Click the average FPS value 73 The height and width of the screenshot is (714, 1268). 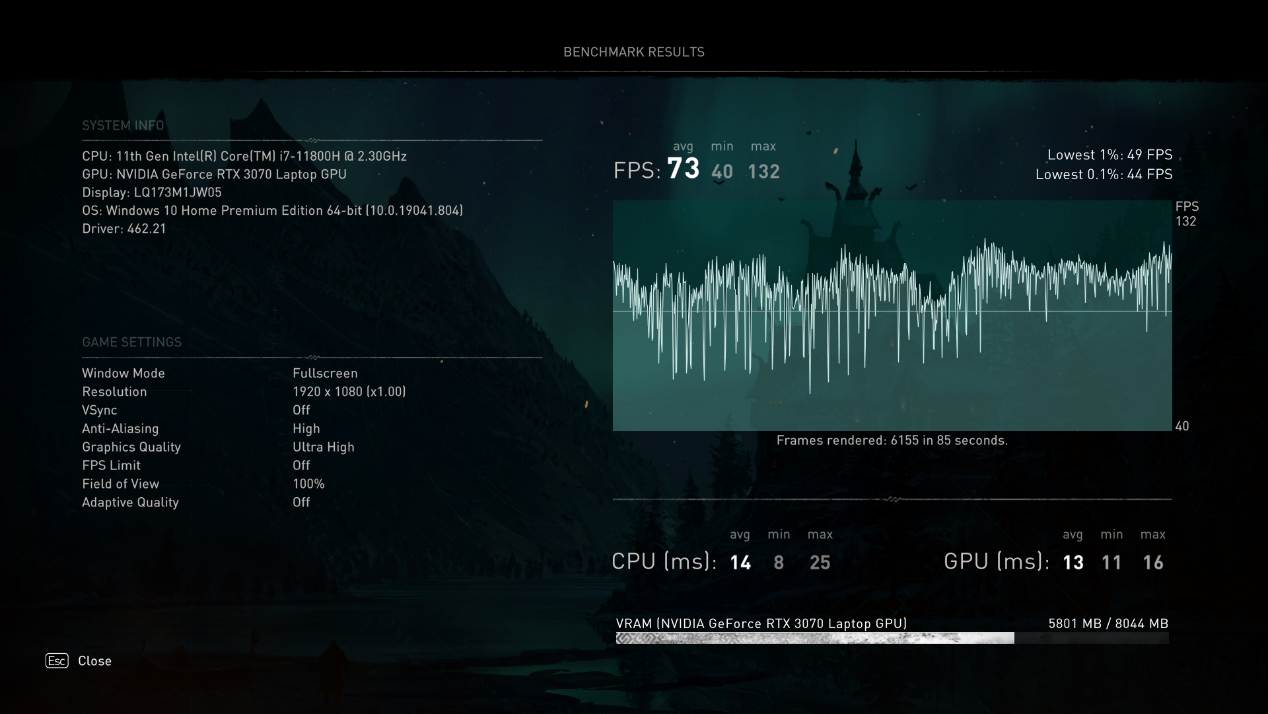coord(683,168)
